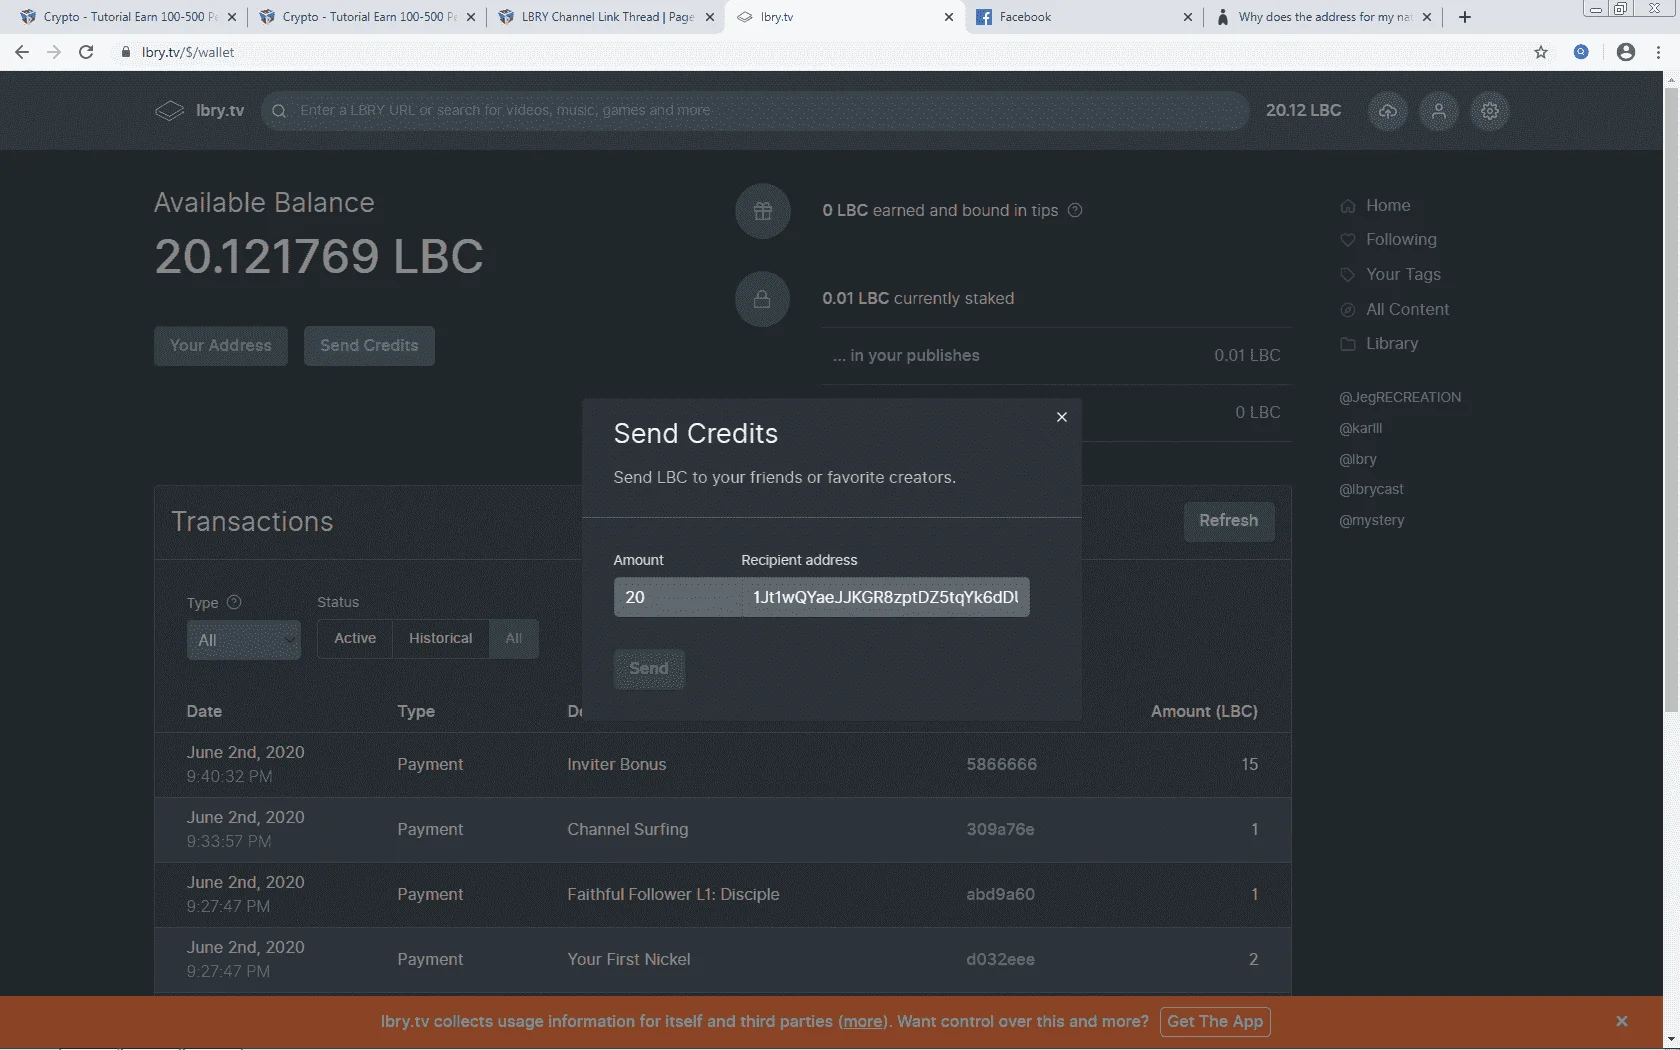
Task: Open the settings gear icon in header
Action: (1490, 111)
